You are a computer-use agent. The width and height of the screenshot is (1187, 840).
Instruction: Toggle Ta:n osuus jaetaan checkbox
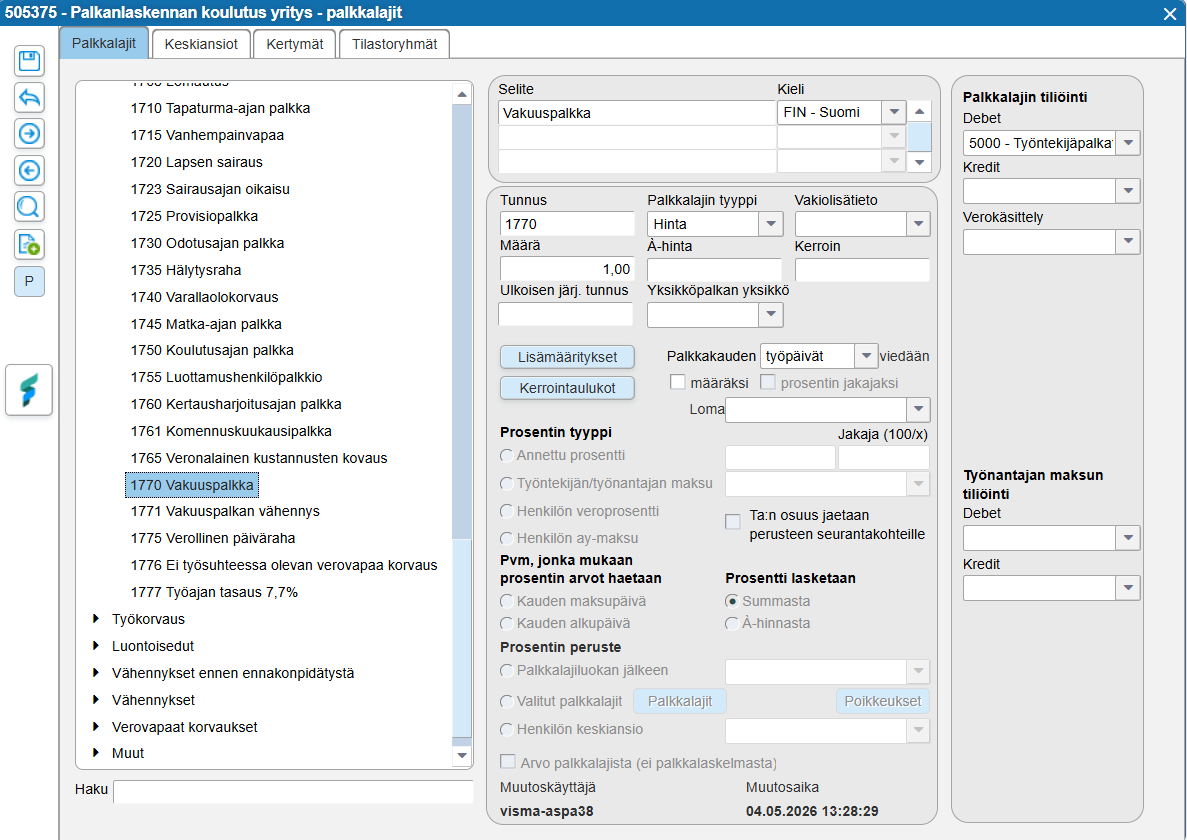733,521
